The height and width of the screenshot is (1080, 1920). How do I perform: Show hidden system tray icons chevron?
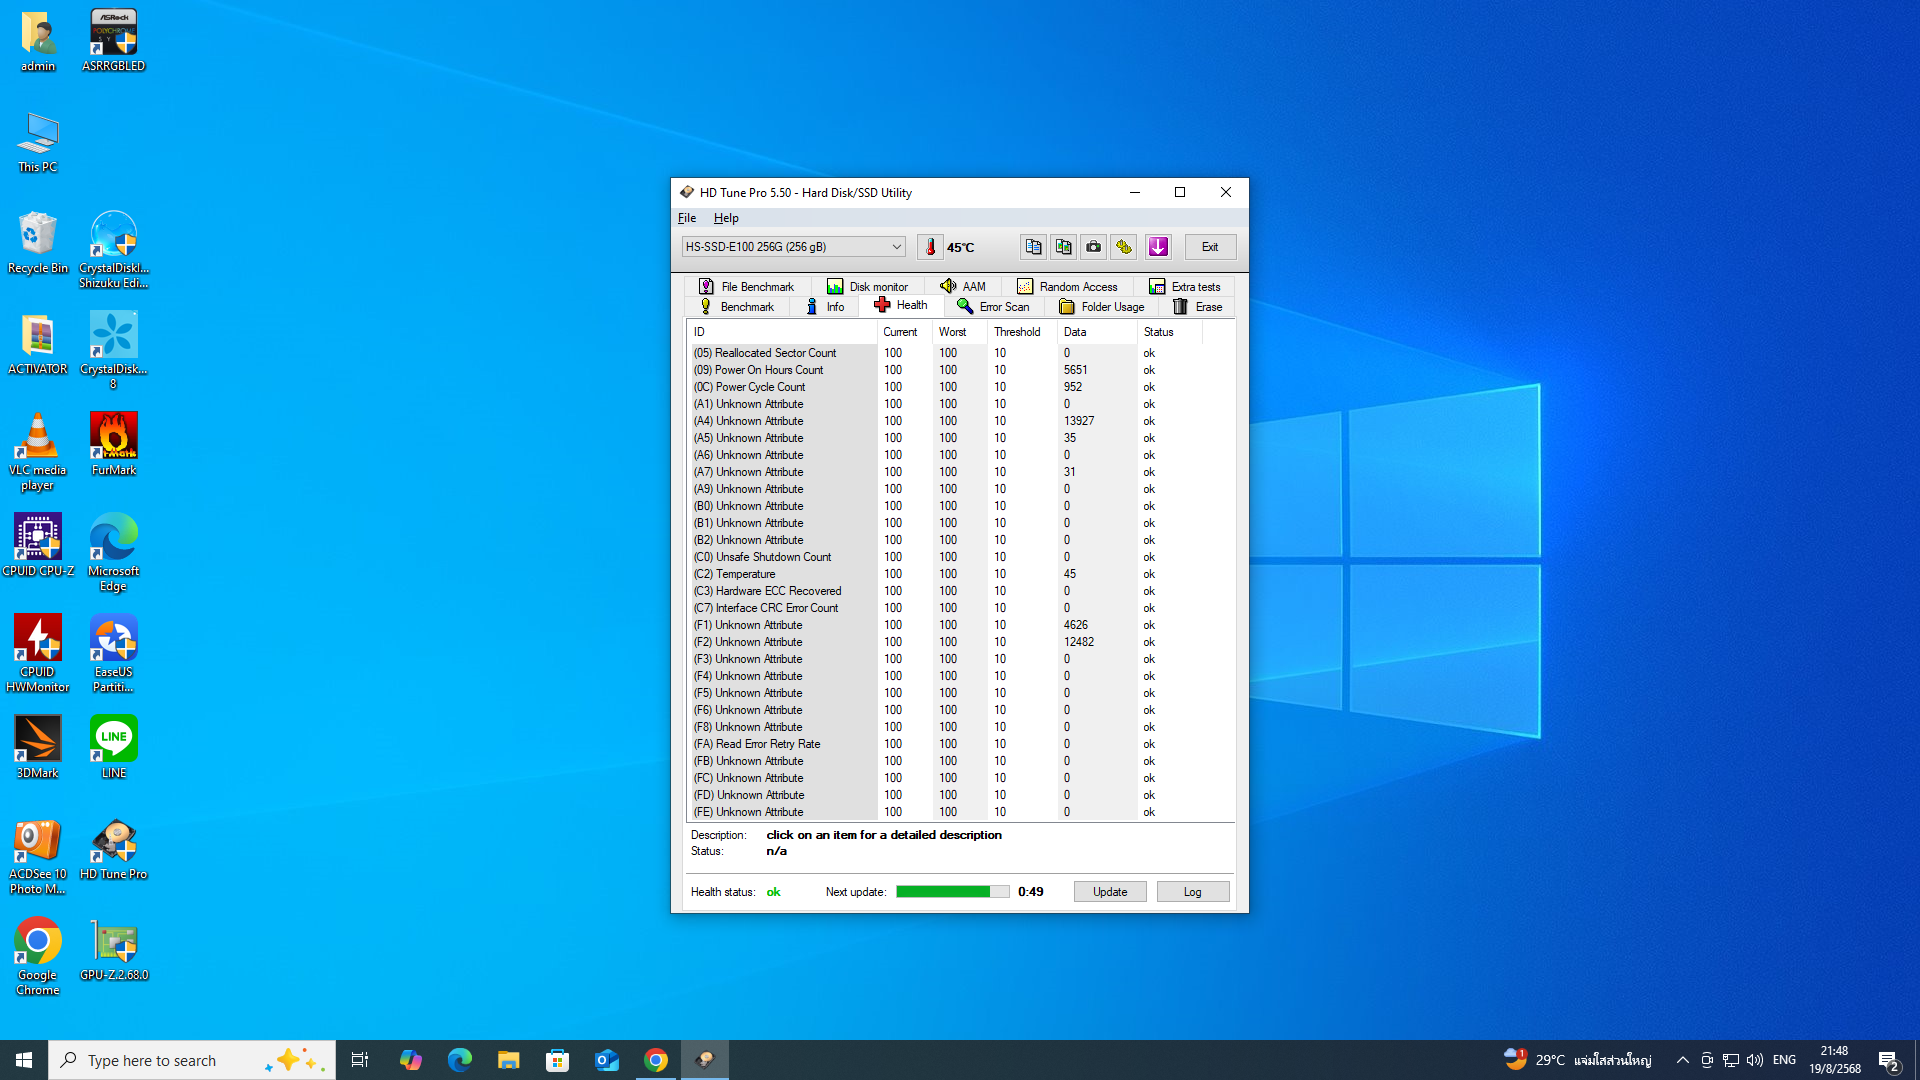[x=1682, y=1060]
